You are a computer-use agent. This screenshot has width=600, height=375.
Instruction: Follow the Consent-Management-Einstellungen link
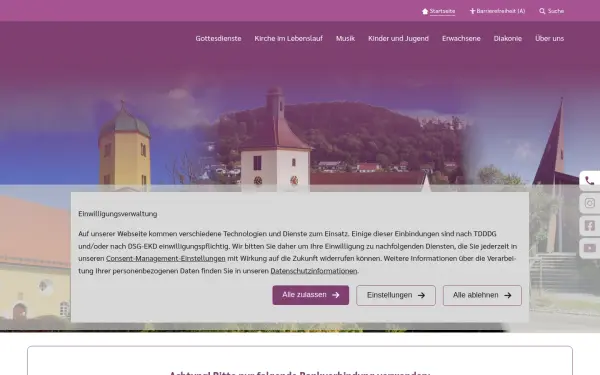click(166, 259)
